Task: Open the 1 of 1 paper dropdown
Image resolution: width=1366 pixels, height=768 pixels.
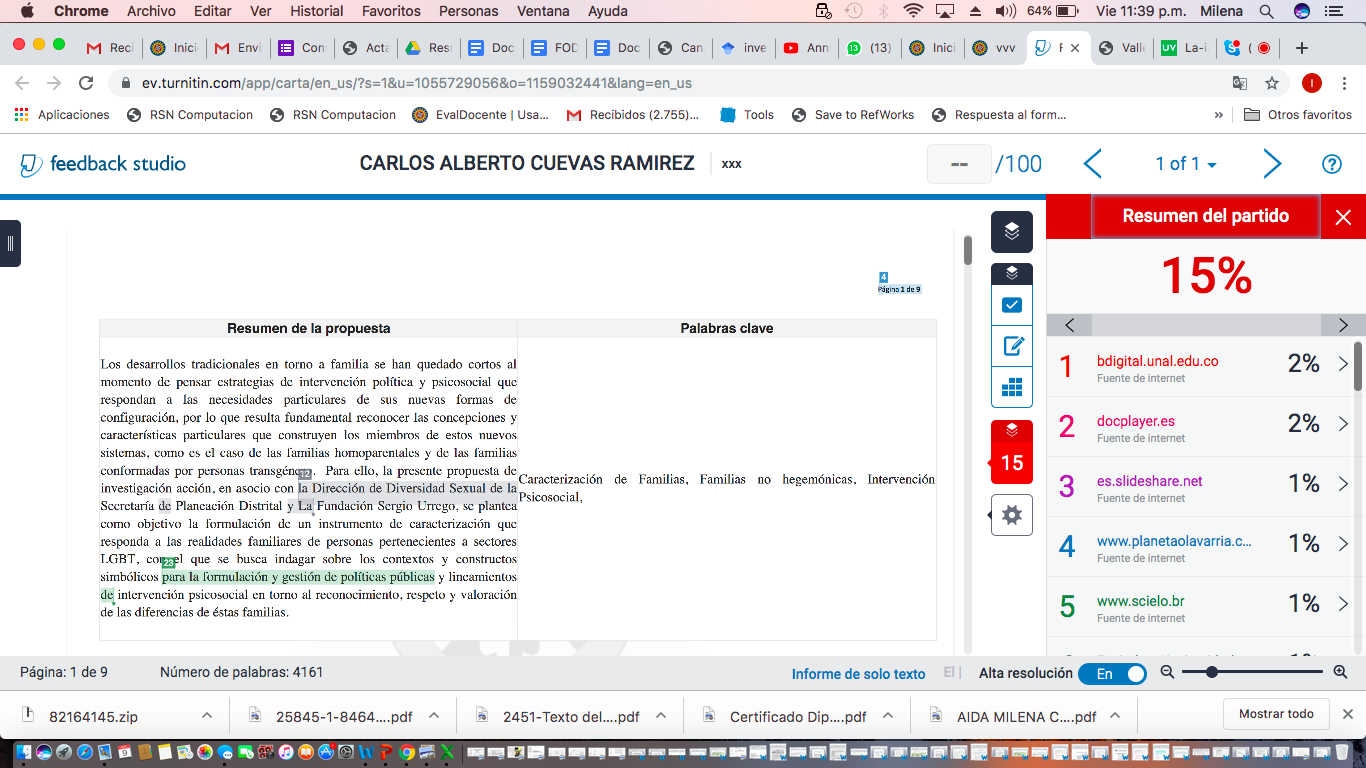Action: (x=1186, y=164)
